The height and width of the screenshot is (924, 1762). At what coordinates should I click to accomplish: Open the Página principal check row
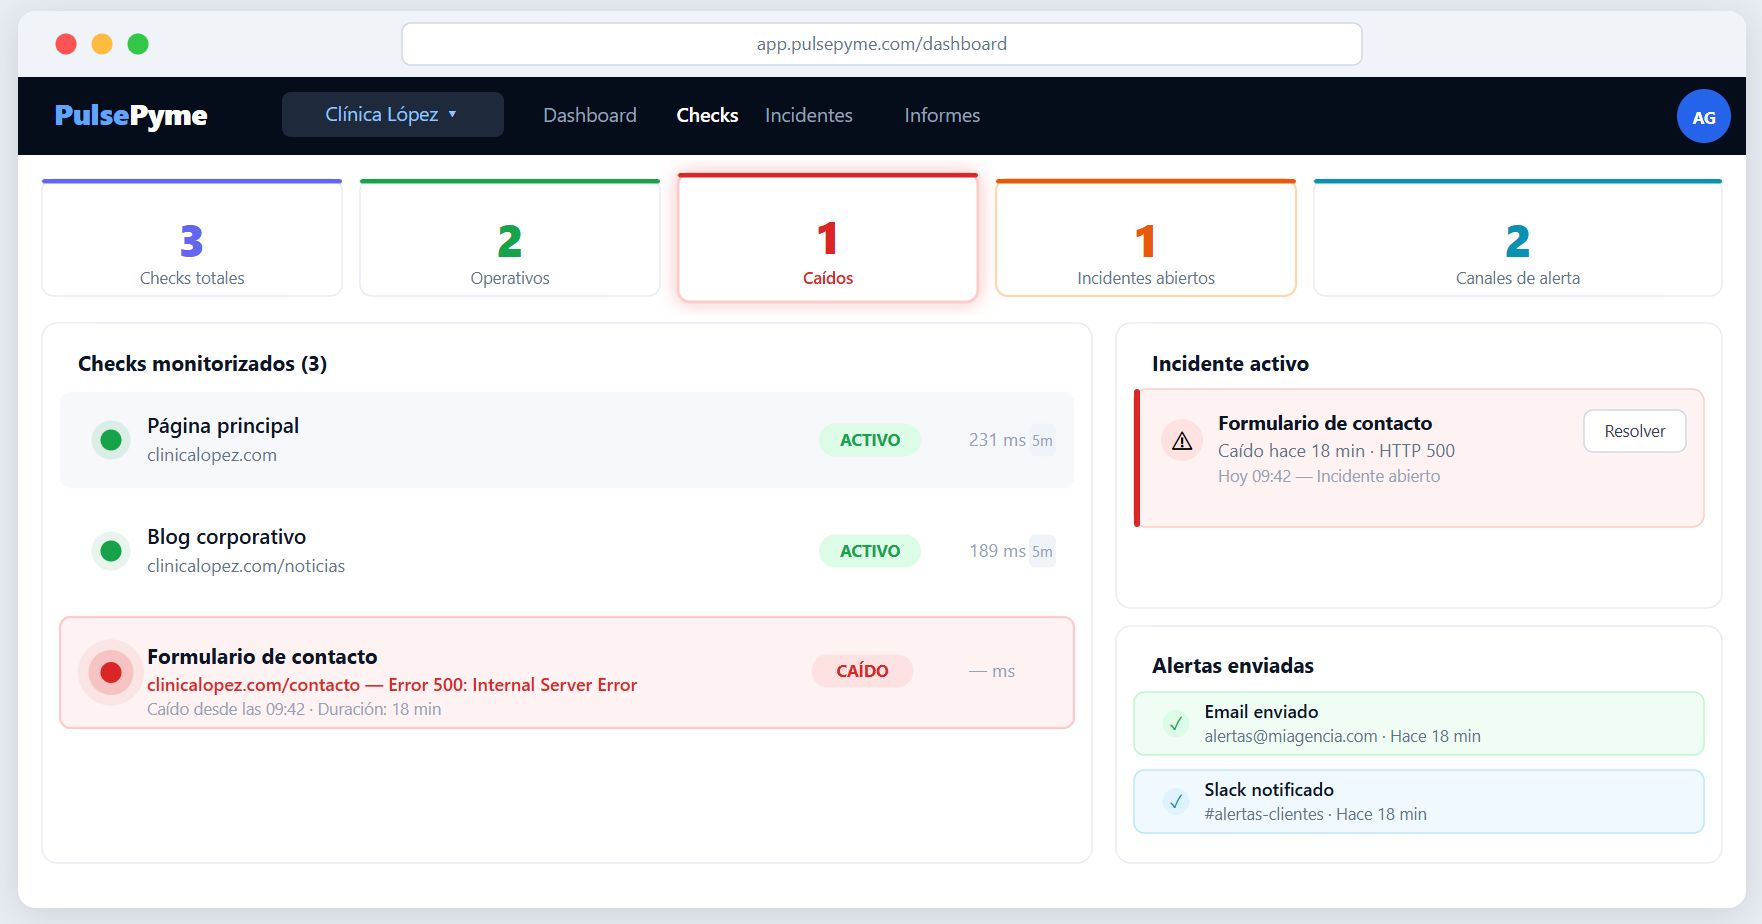tap(567, 440)
